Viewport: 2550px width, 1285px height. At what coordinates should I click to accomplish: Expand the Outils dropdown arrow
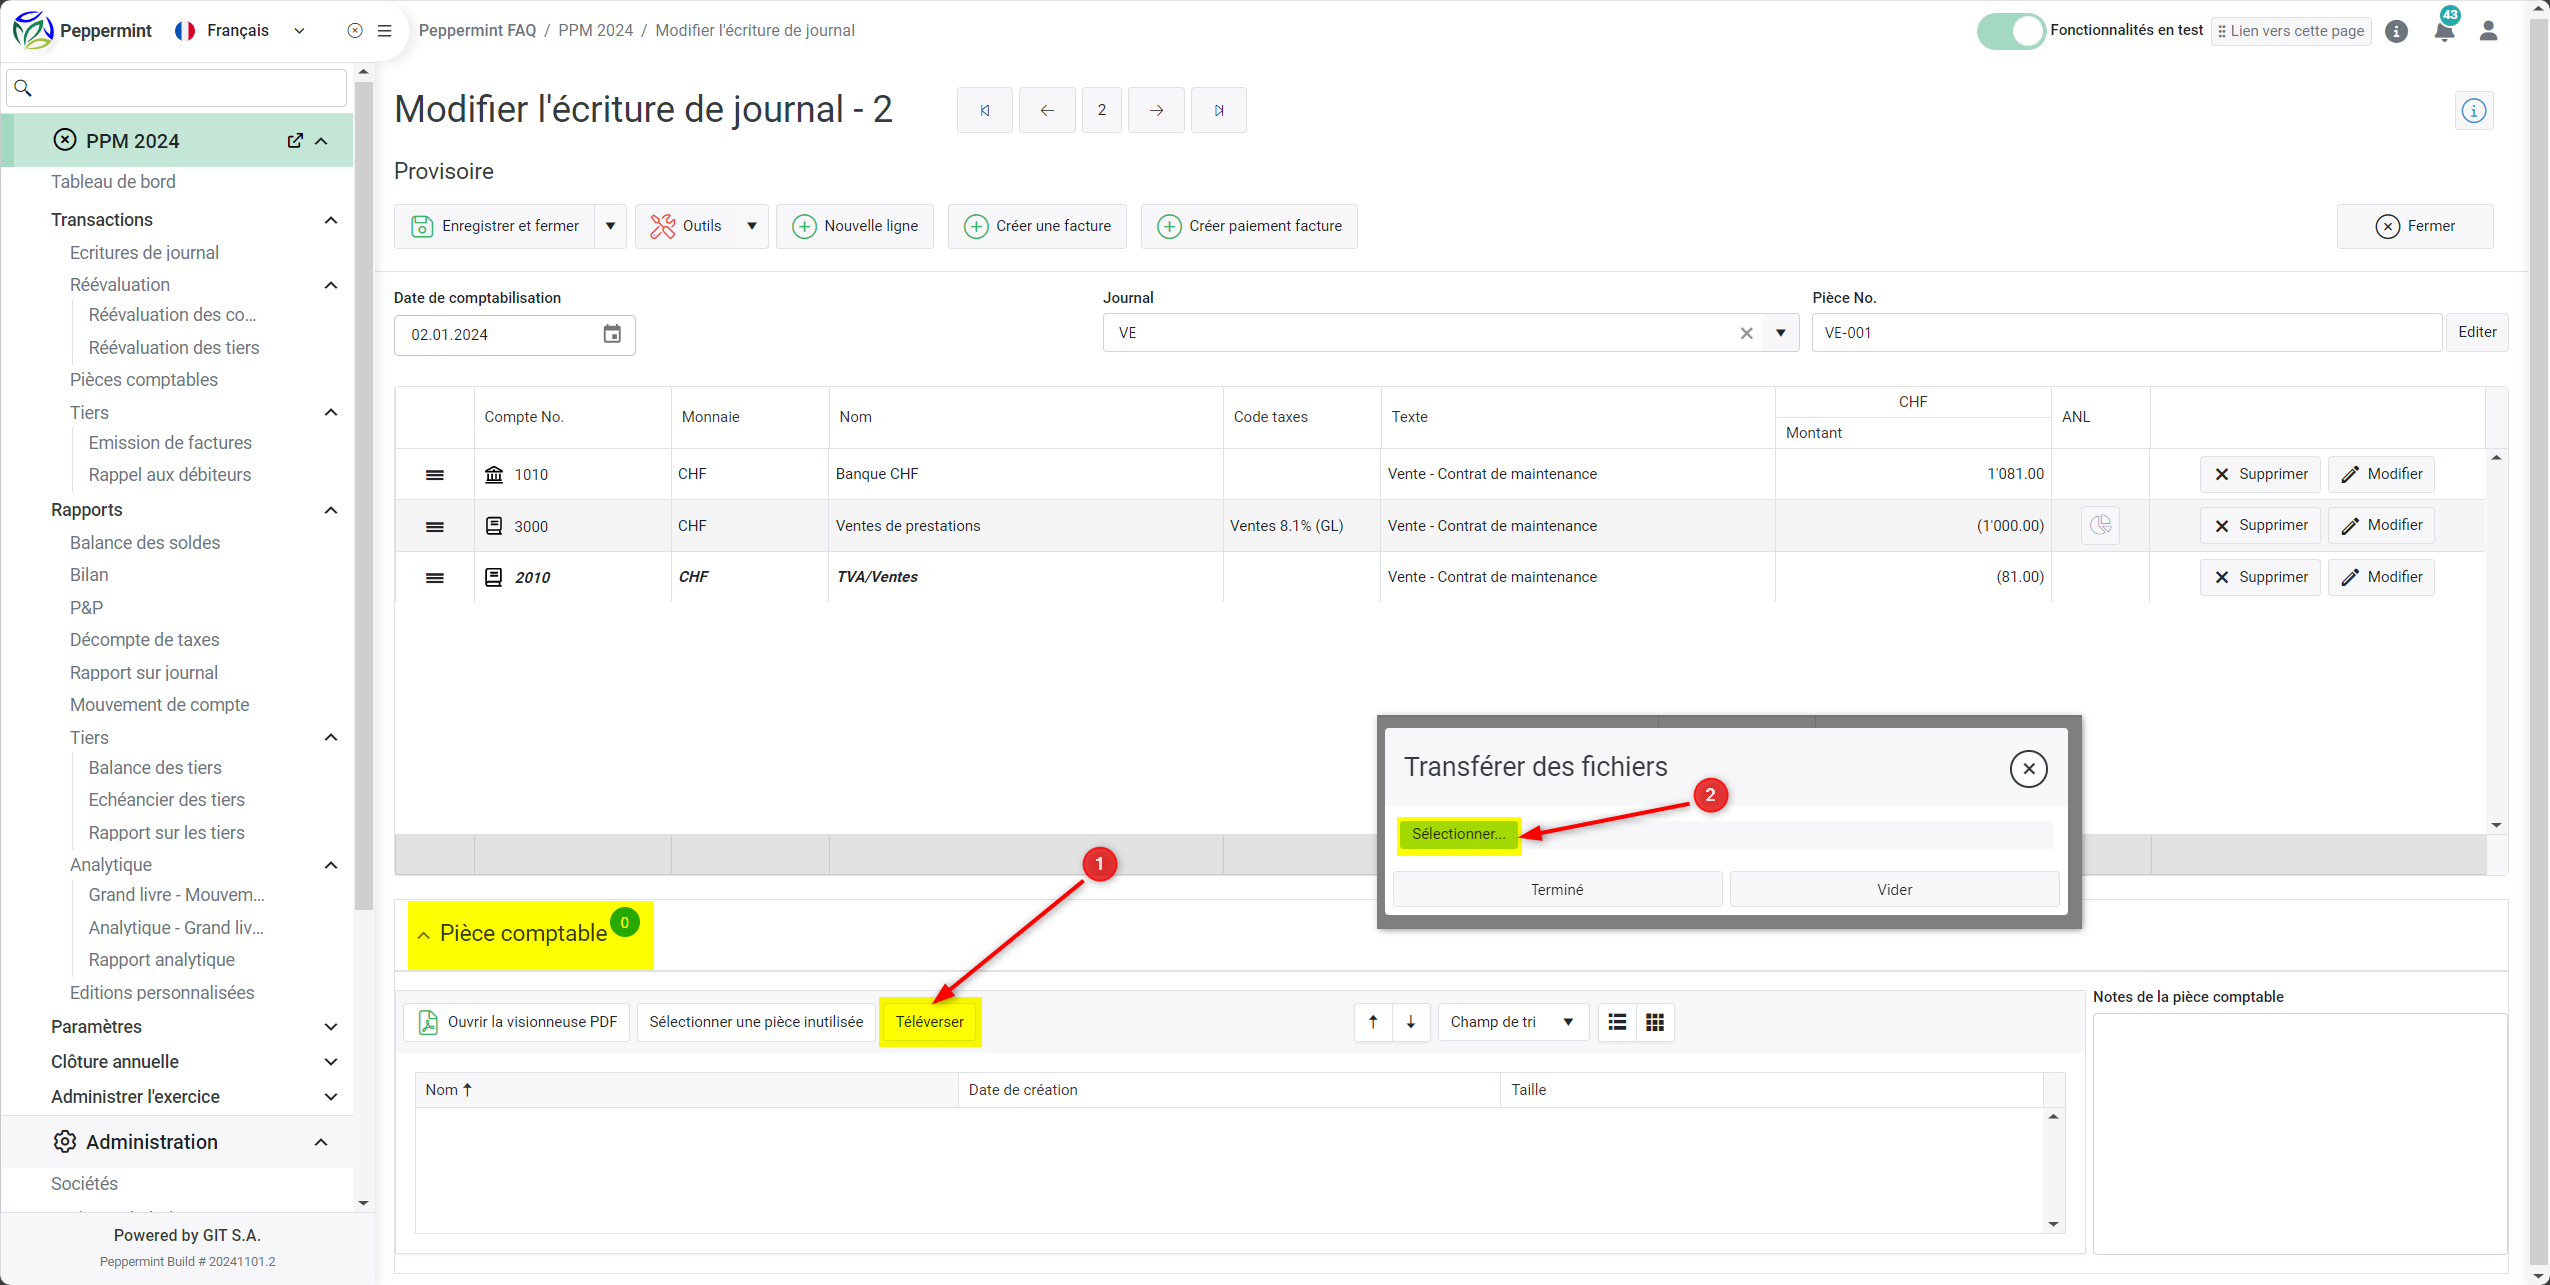pos(752,226)
